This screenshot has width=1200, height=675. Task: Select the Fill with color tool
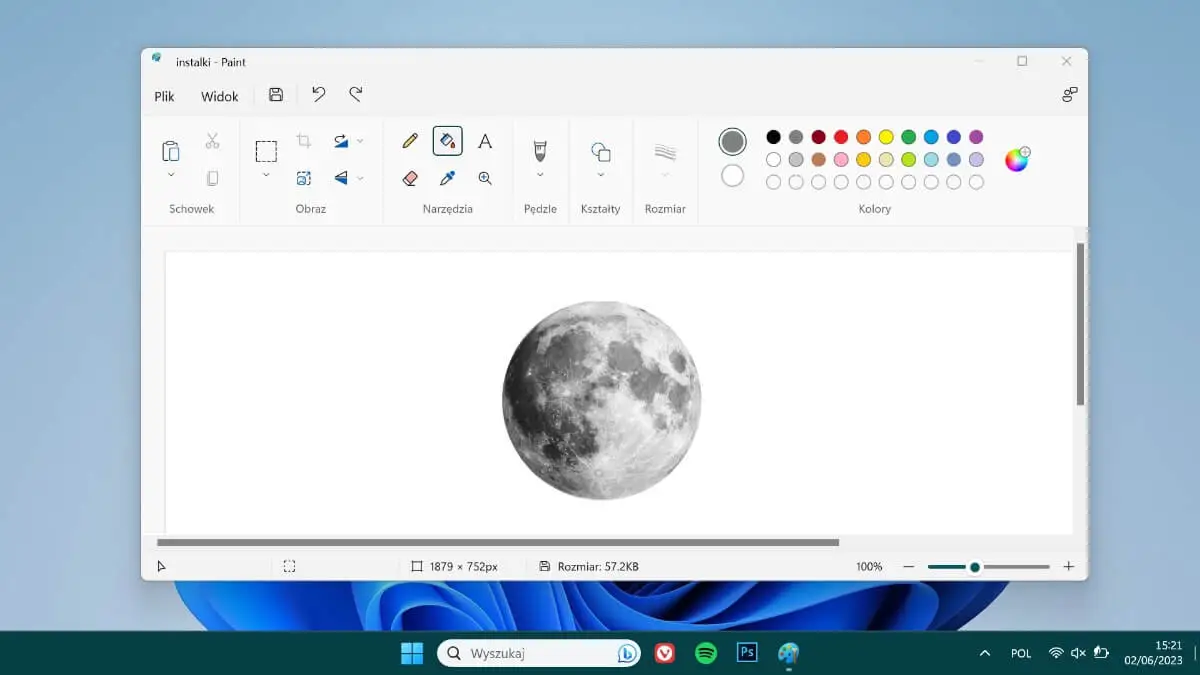pyautogui.click(x=447, y=141)
